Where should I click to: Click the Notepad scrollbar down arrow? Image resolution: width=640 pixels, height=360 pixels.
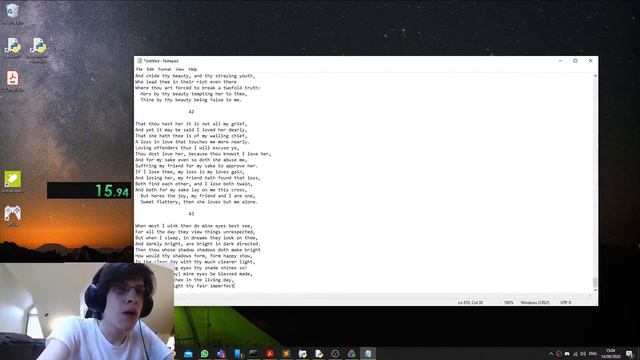tap(595, 290)
